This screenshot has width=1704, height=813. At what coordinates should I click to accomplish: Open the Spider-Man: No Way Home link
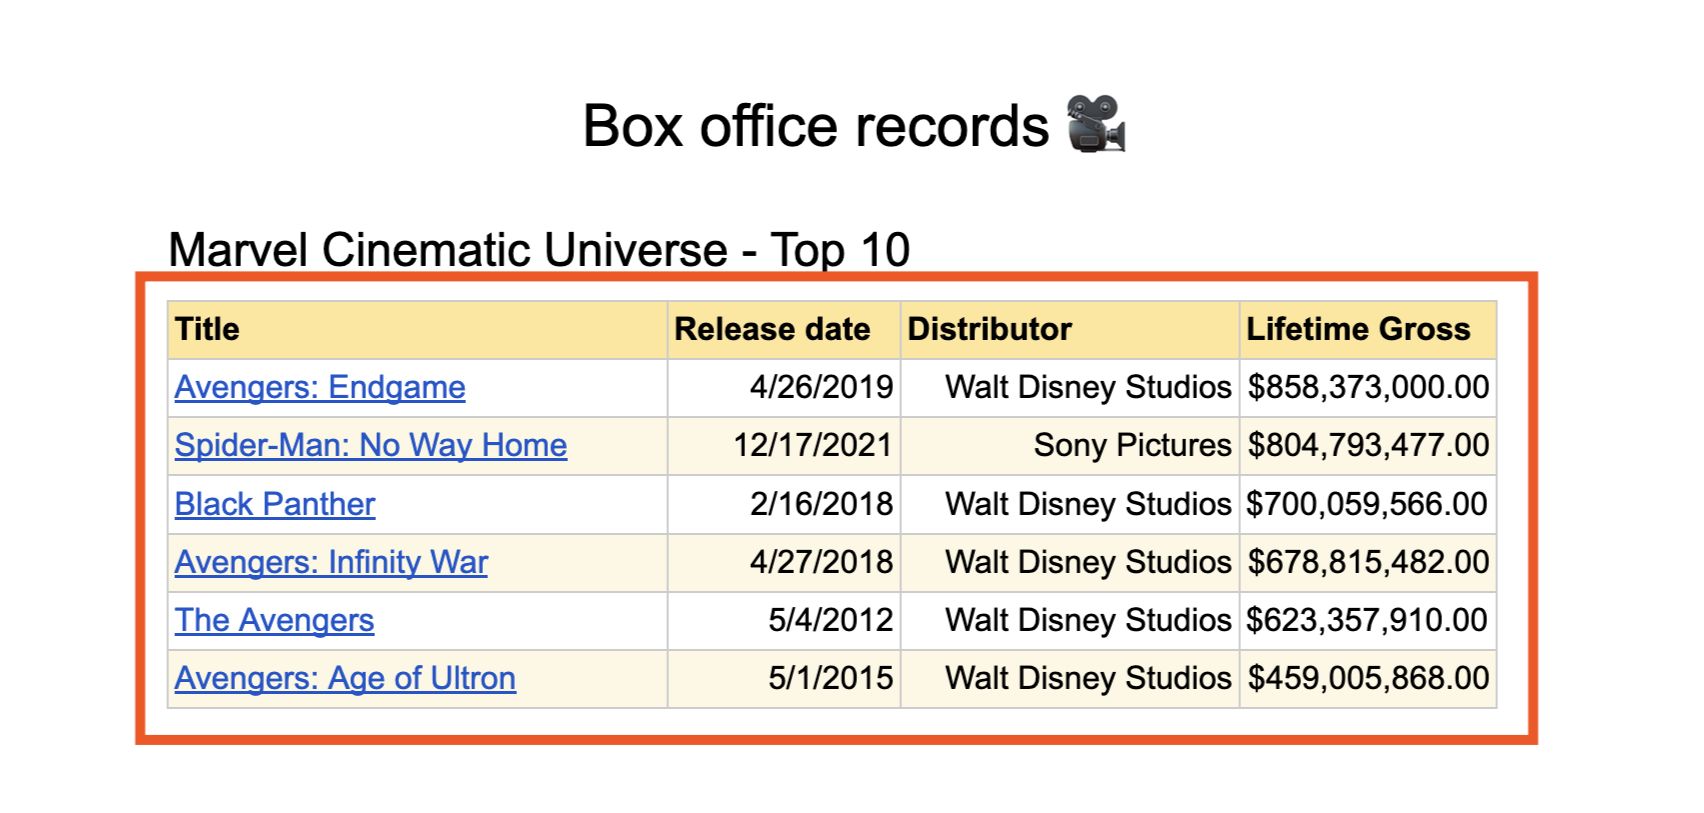pos(371,445)
